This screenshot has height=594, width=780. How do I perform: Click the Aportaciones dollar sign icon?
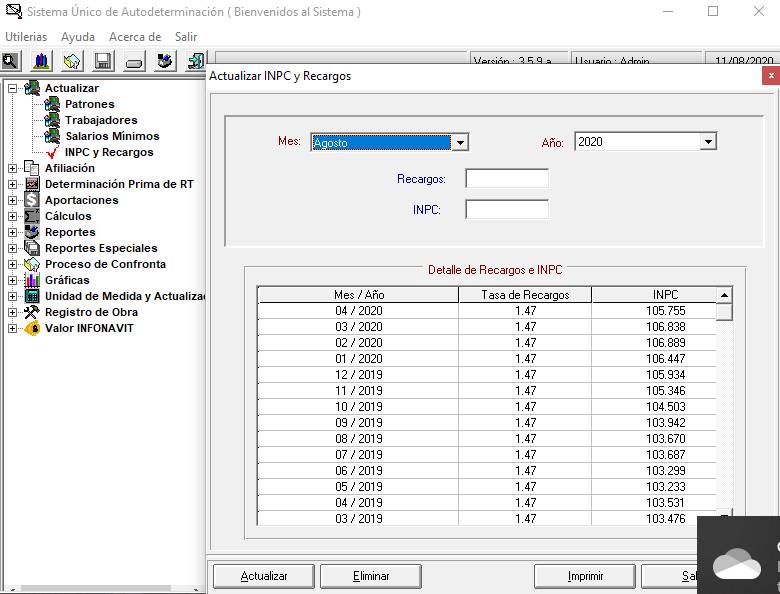[32, 200]
